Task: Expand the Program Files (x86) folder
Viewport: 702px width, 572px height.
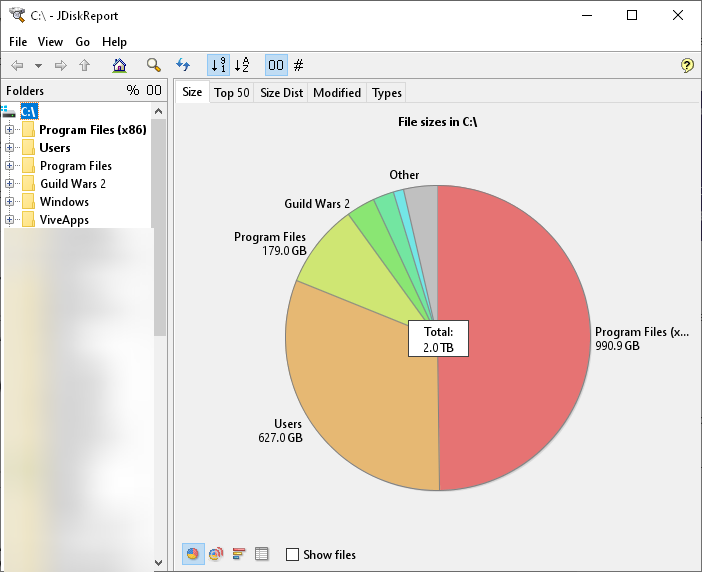Action: tap(9, 130)
